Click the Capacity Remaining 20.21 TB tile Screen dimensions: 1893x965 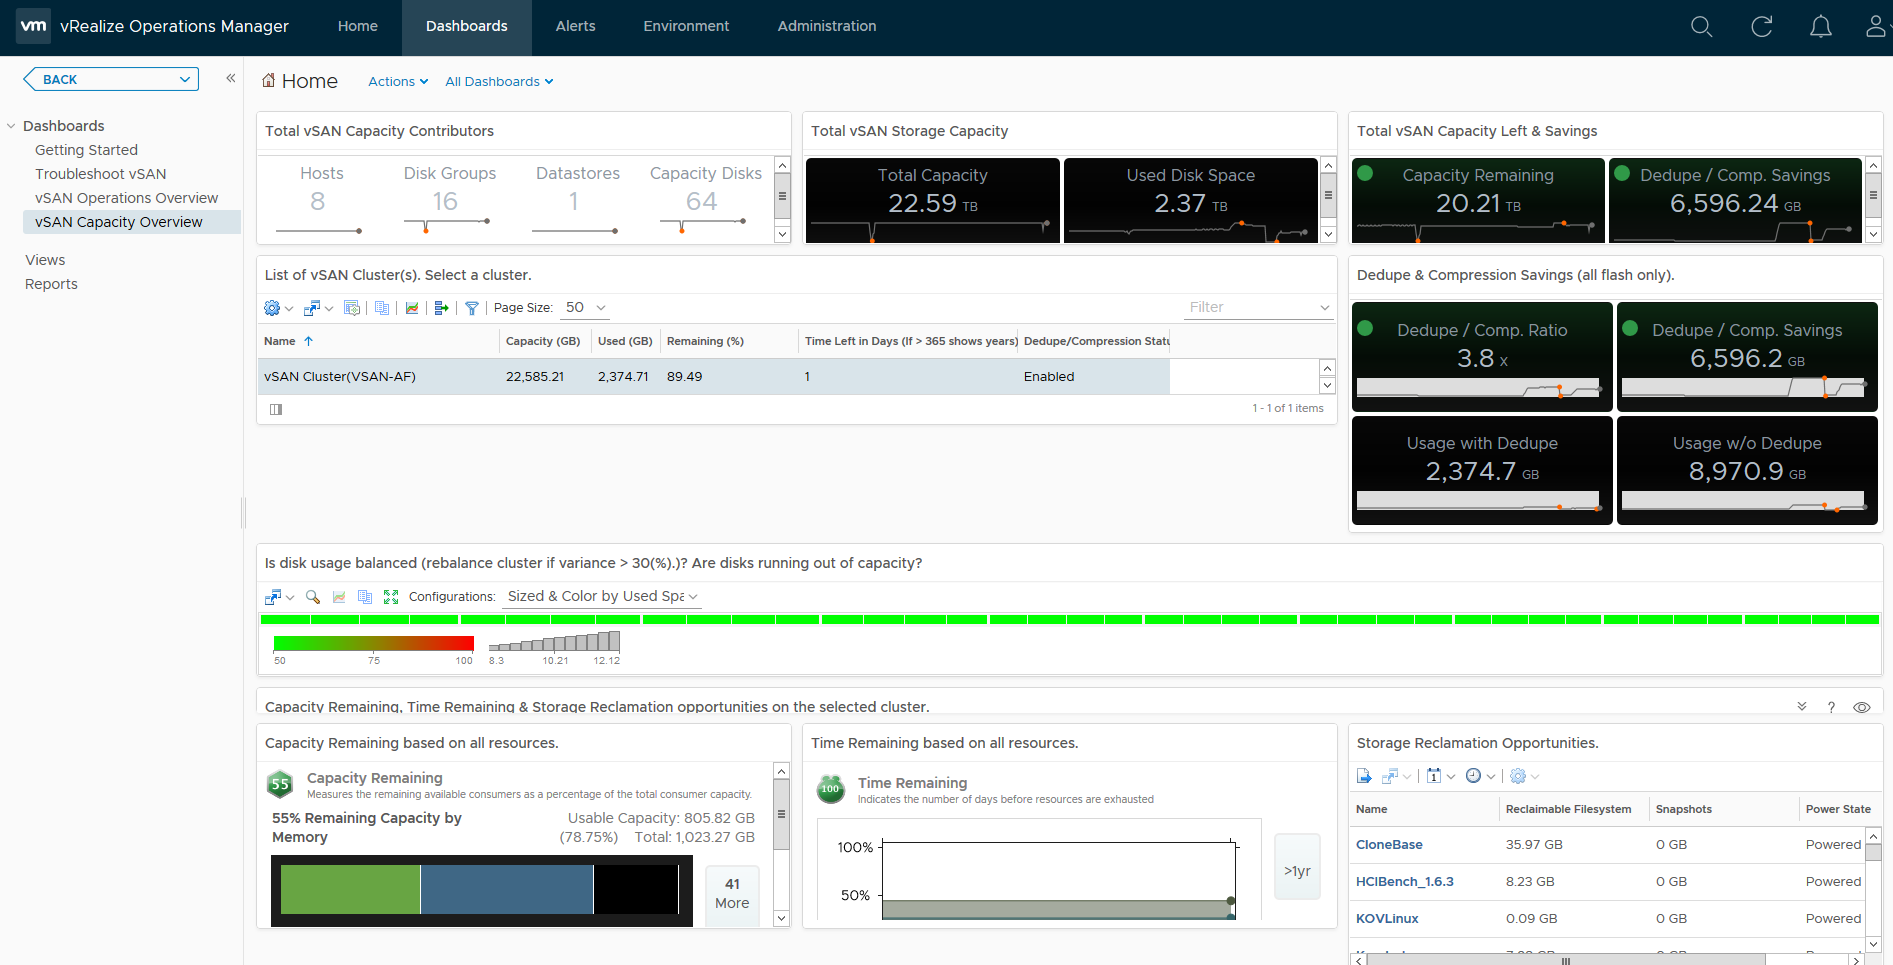[x=1478, y=200]
